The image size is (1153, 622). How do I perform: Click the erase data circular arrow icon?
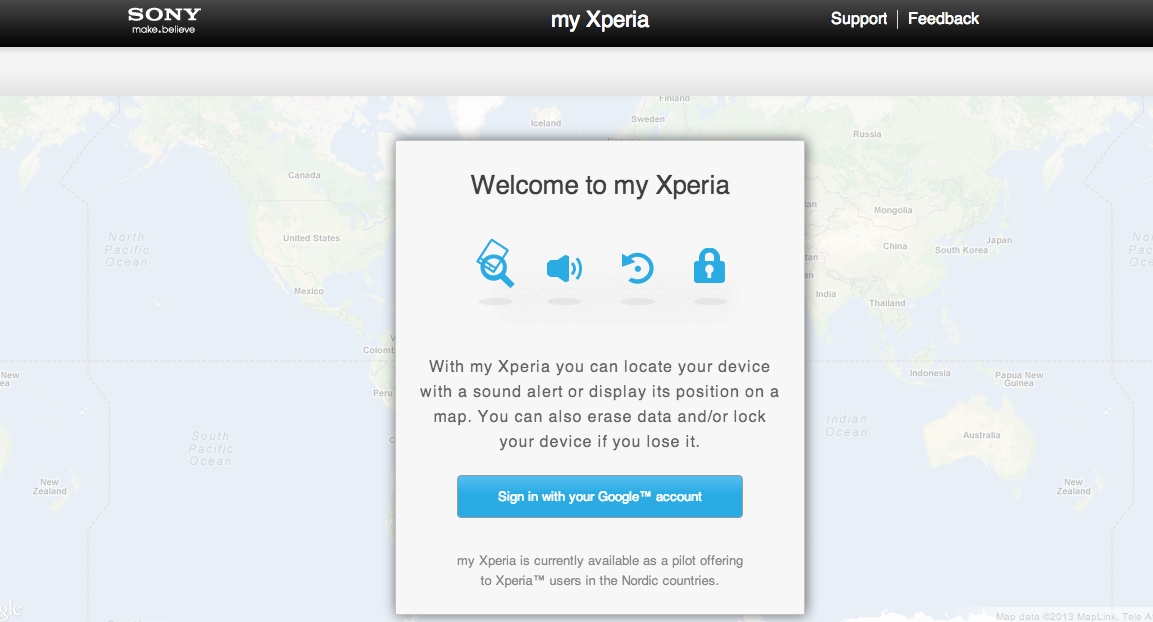coord(637,268)
